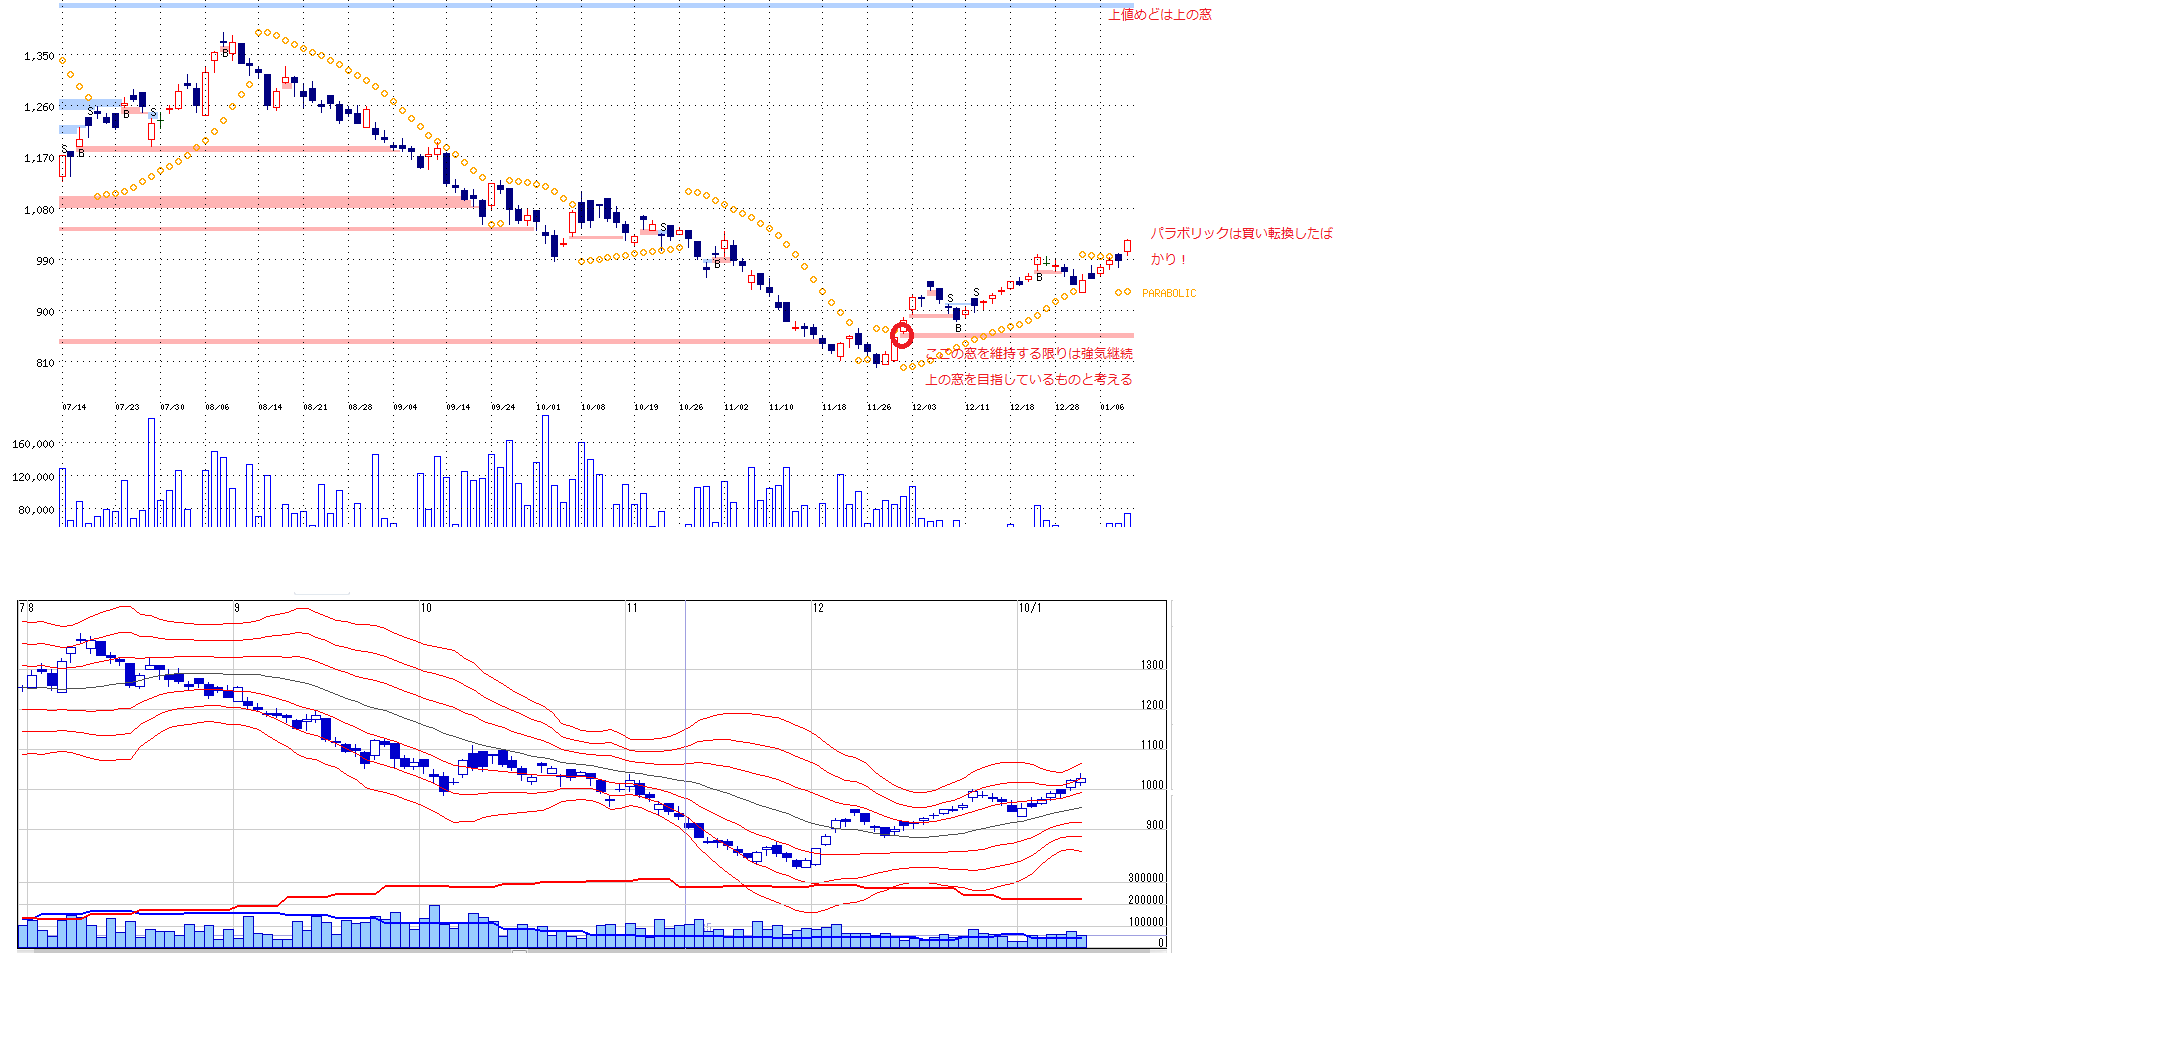Click the 810 price axis label
The height and width of the screenshot is (1058, 2180).
[x=45, y=363]
